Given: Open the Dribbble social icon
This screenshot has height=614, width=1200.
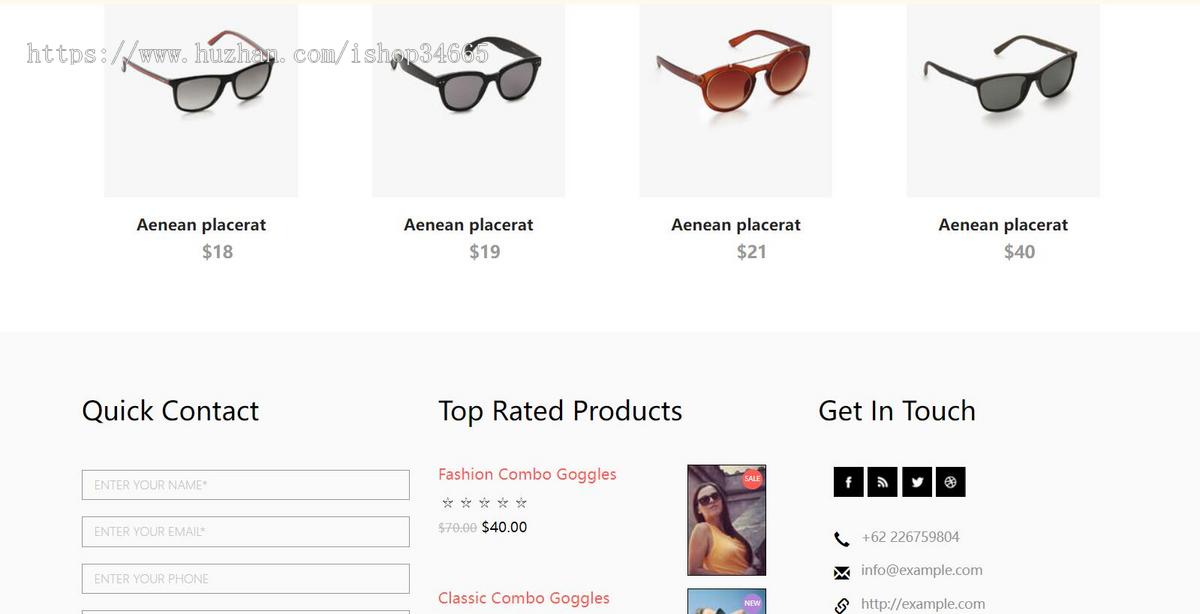Looking at the screenshot, I should (950, 482).
